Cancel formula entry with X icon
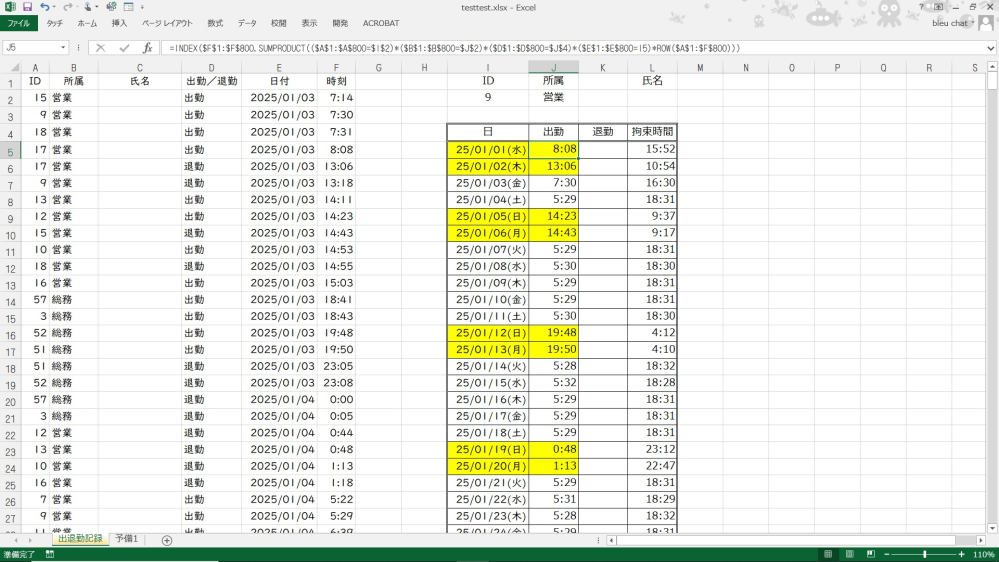The width and height of the screenshot is (999, 562). 101,48
